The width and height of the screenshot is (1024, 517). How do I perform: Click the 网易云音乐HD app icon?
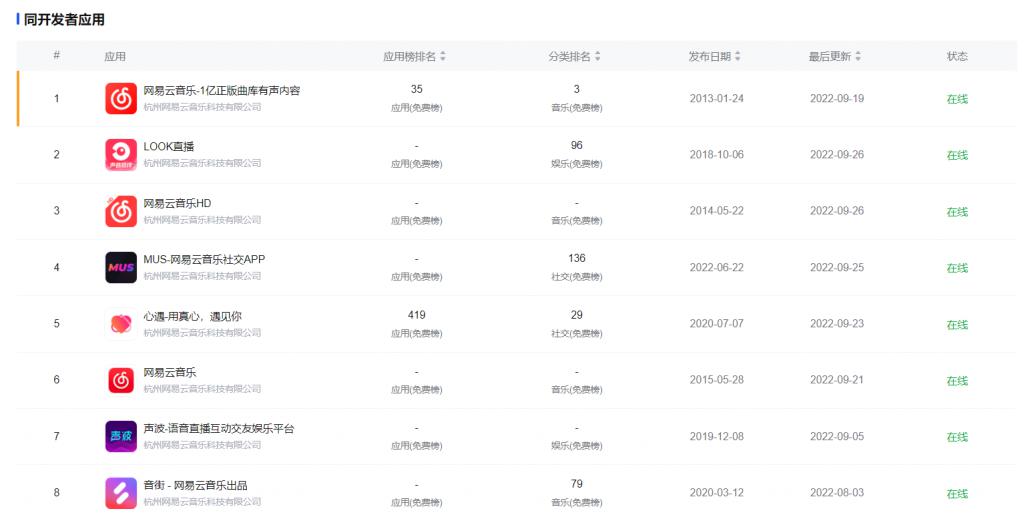[121, 211]
